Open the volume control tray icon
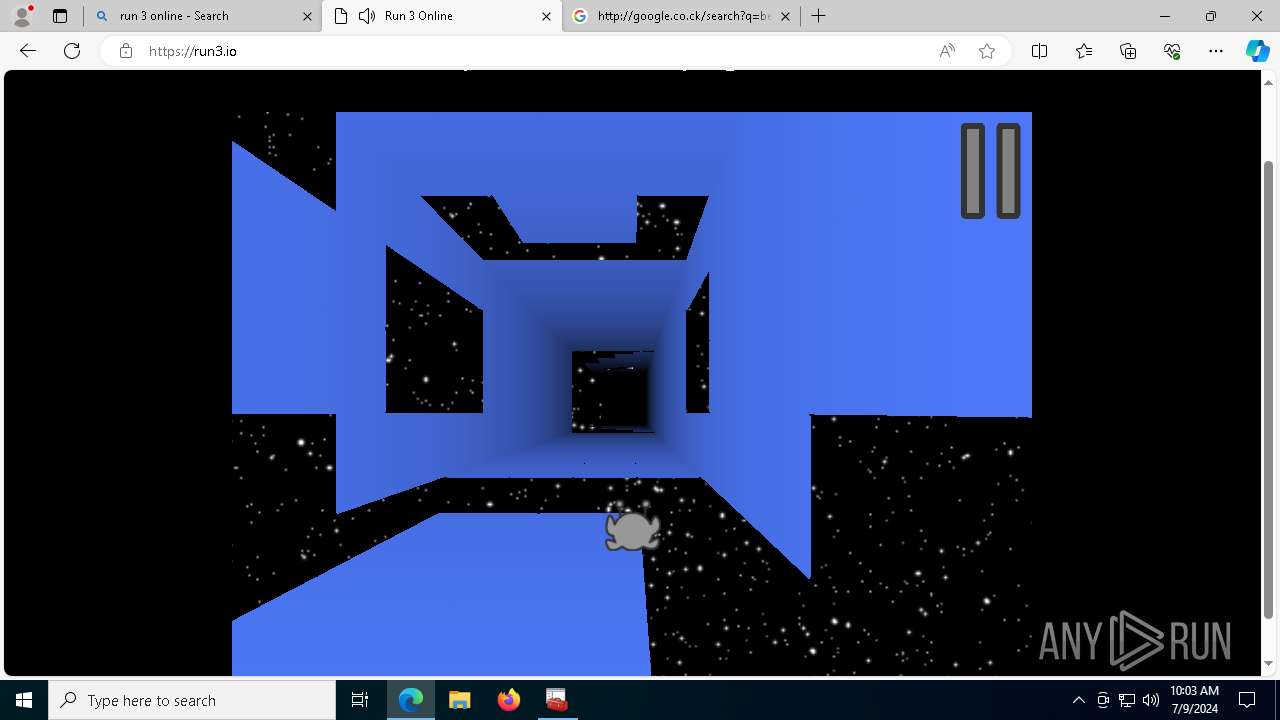Screen dimensions: 1280x720 pyautogui.click(x=1150, y=700)
